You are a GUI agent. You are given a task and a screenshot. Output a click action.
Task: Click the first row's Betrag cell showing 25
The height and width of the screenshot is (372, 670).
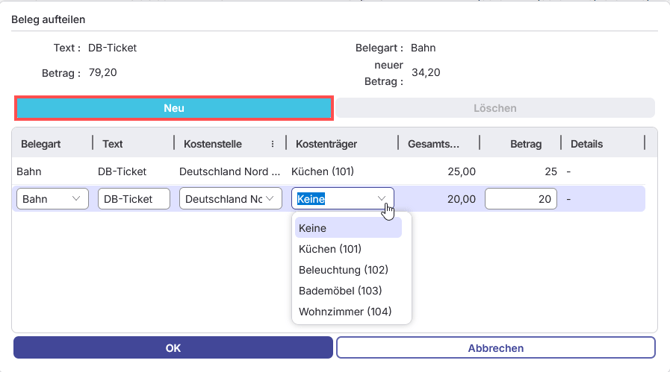click(551, 172)
